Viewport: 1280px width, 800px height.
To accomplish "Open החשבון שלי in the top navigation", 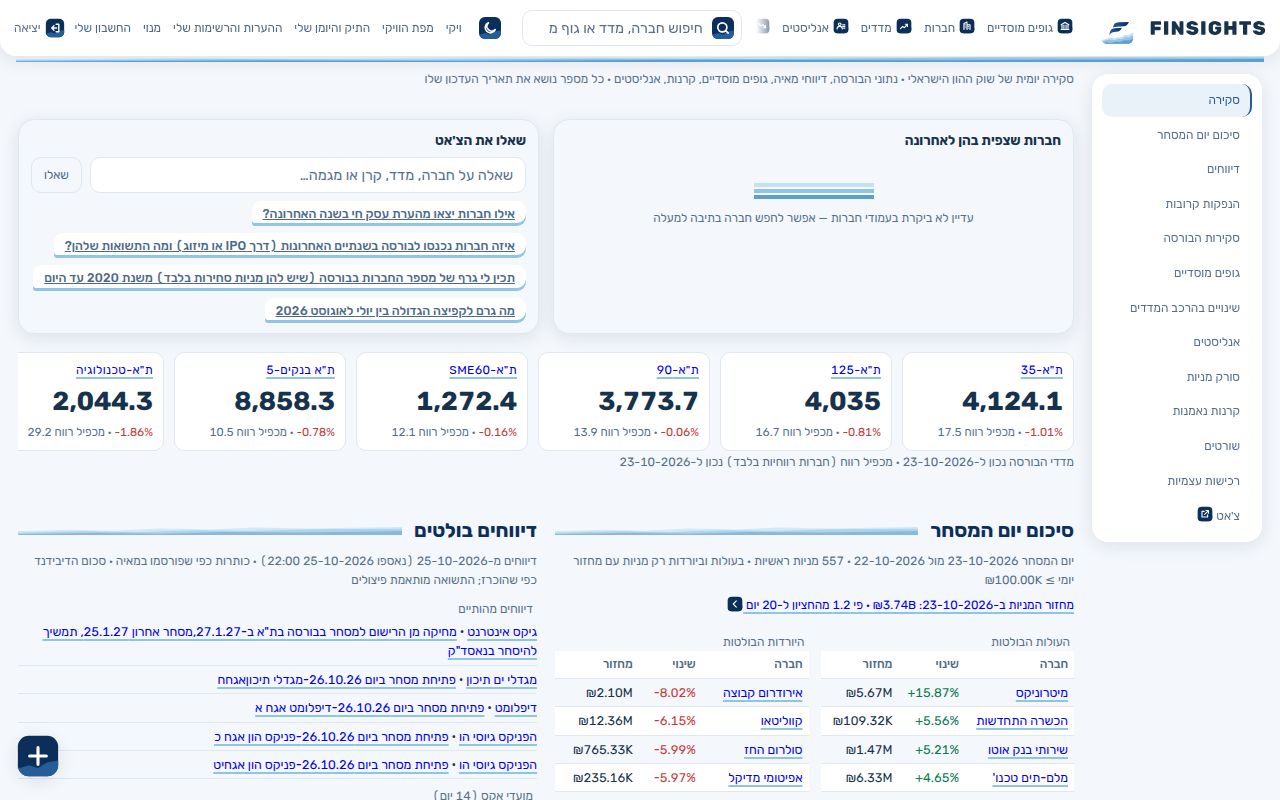I will point(103,28).
